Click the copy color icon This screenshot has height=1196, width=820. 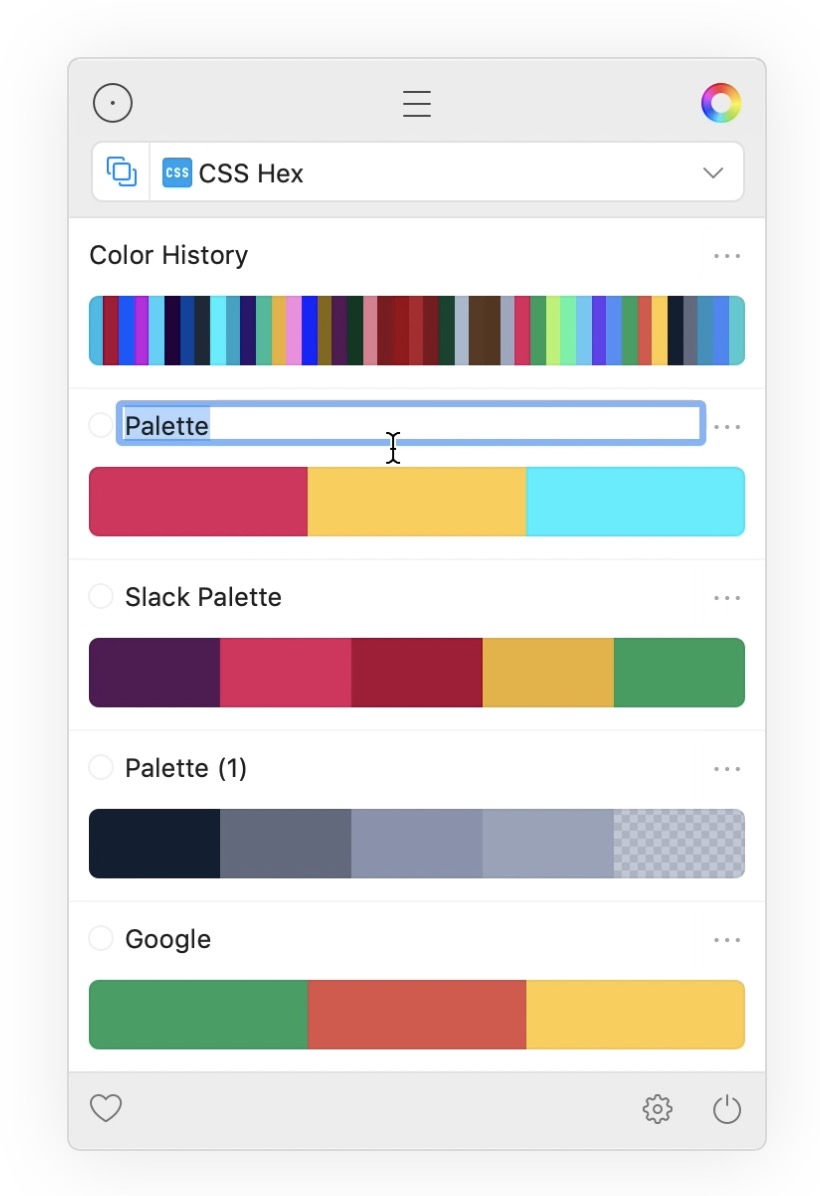pyautogui.click(x=121, y=172)
